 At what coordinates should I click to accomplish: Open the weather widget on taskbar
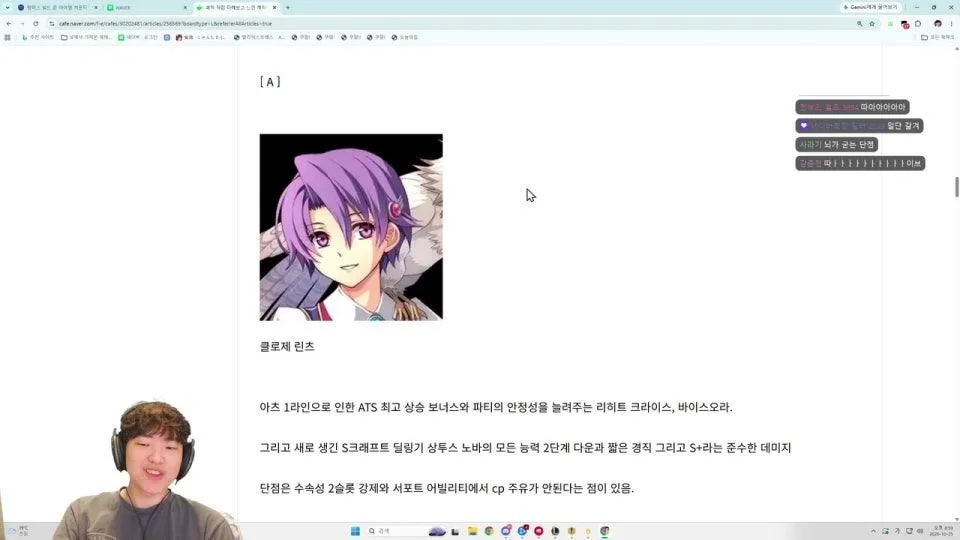tap(18, 531)
